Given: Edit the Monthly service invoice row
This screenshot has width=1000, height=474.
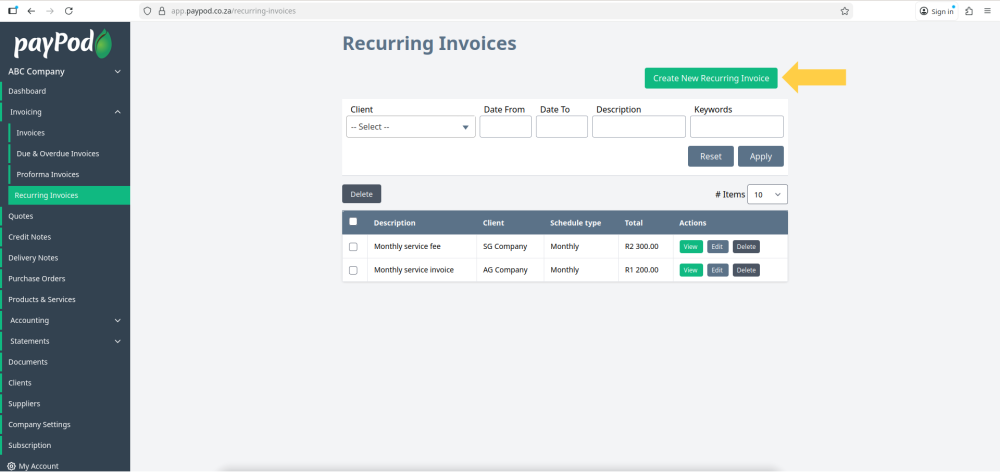Looking at the screenshot, I should click(x=717, y=270).
